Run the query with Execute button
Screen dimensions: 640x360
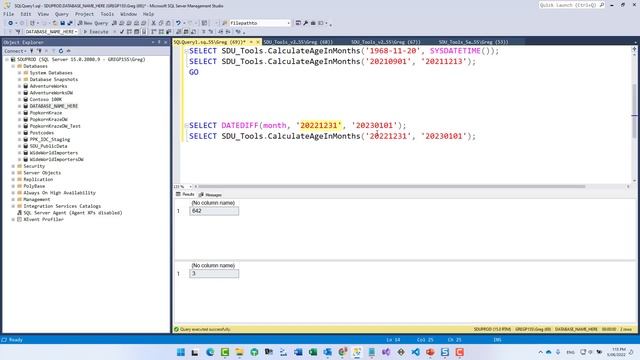coord(96,31)
